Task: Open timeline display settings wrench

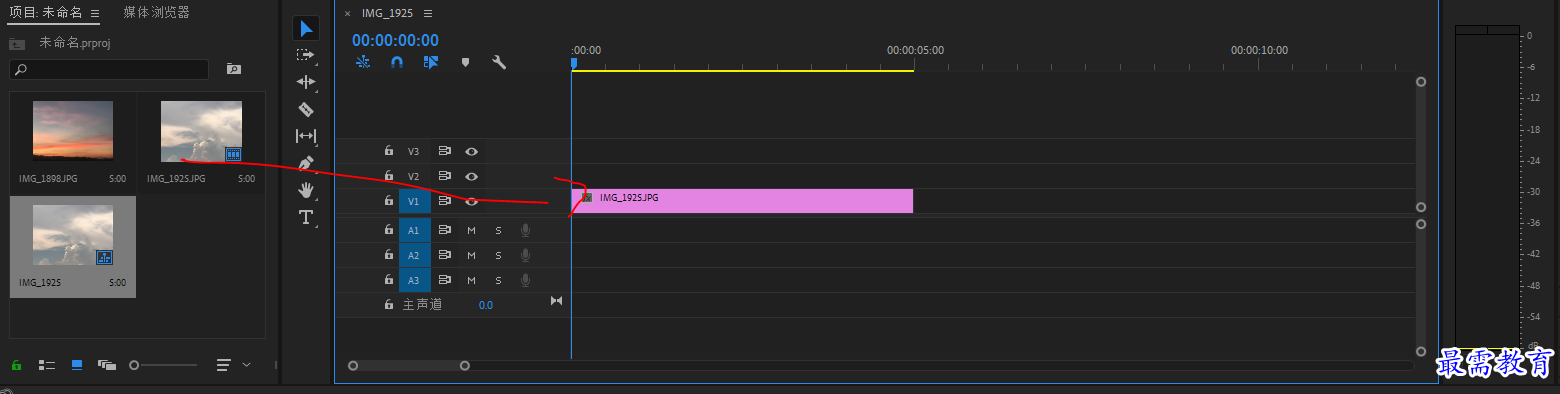Action: (x=499, y=62)
